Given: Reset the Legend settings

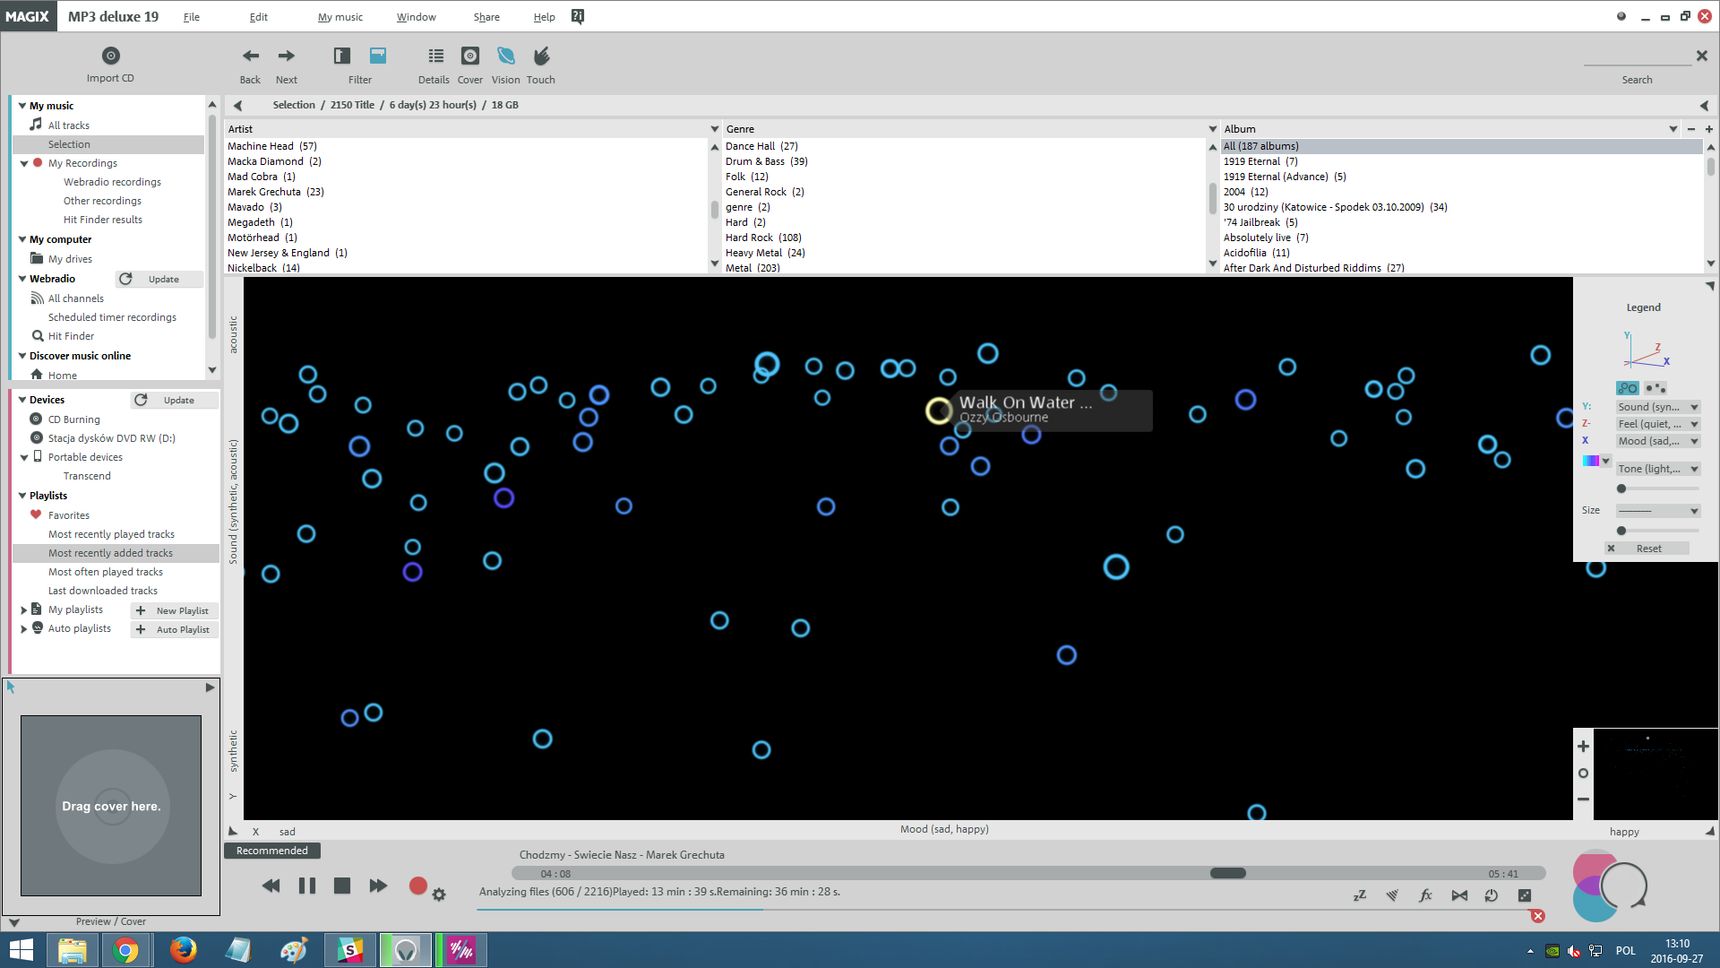Looking at the screenshot, I should (x=1648, y=548).
